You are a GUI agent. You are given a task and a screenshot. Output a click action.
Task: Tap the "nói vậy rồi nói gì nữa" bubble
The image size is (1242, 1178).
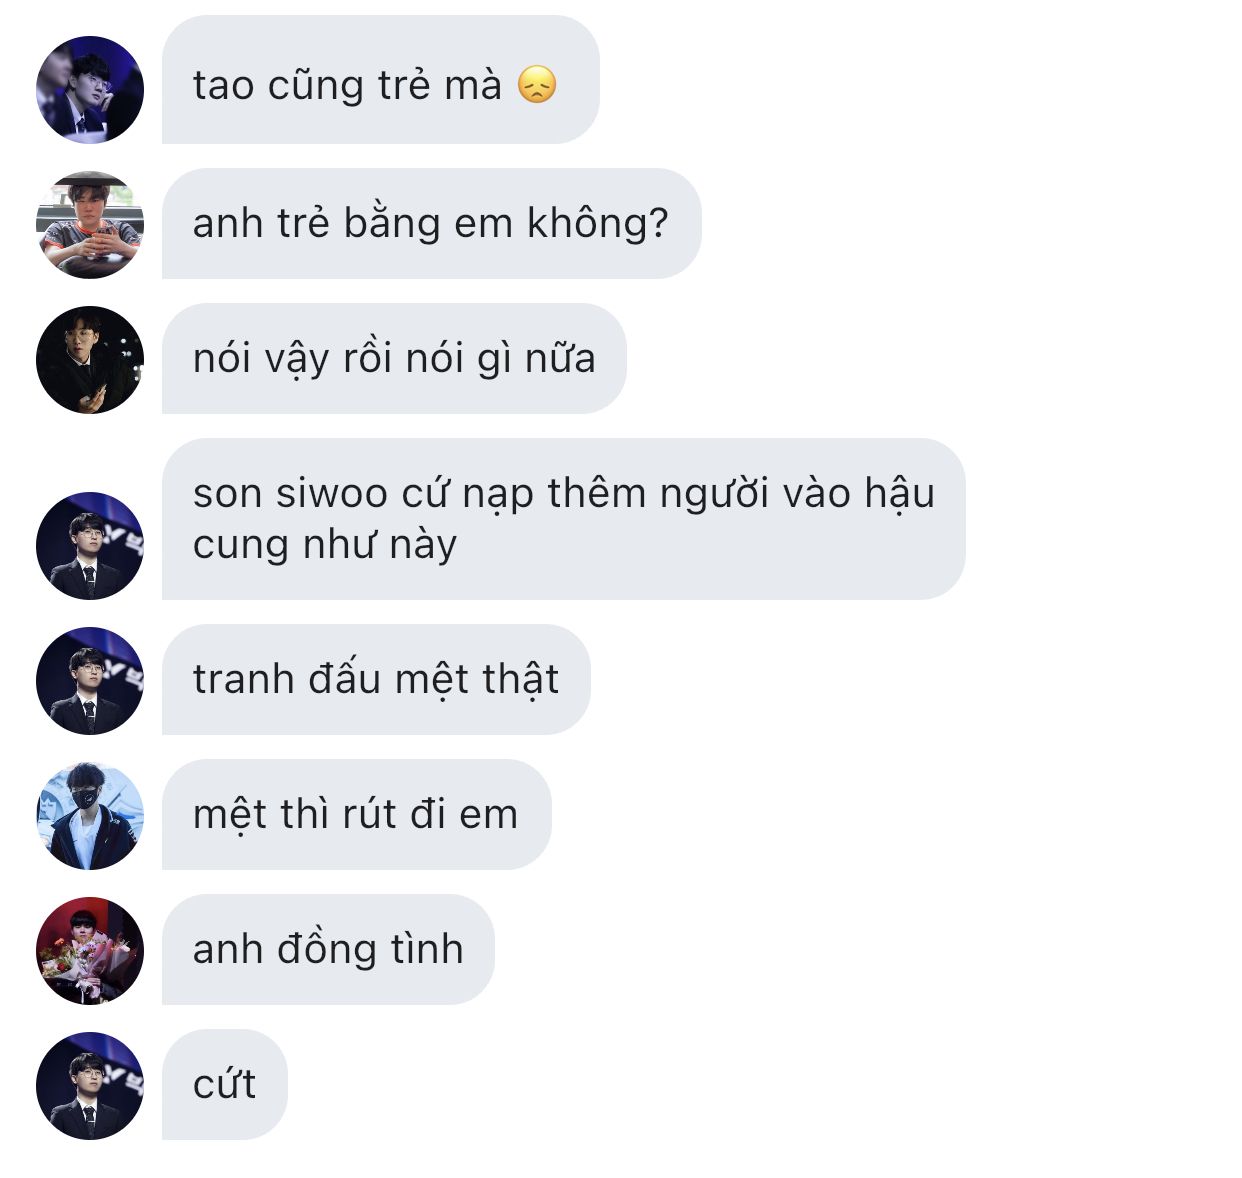tap(394, 358)
